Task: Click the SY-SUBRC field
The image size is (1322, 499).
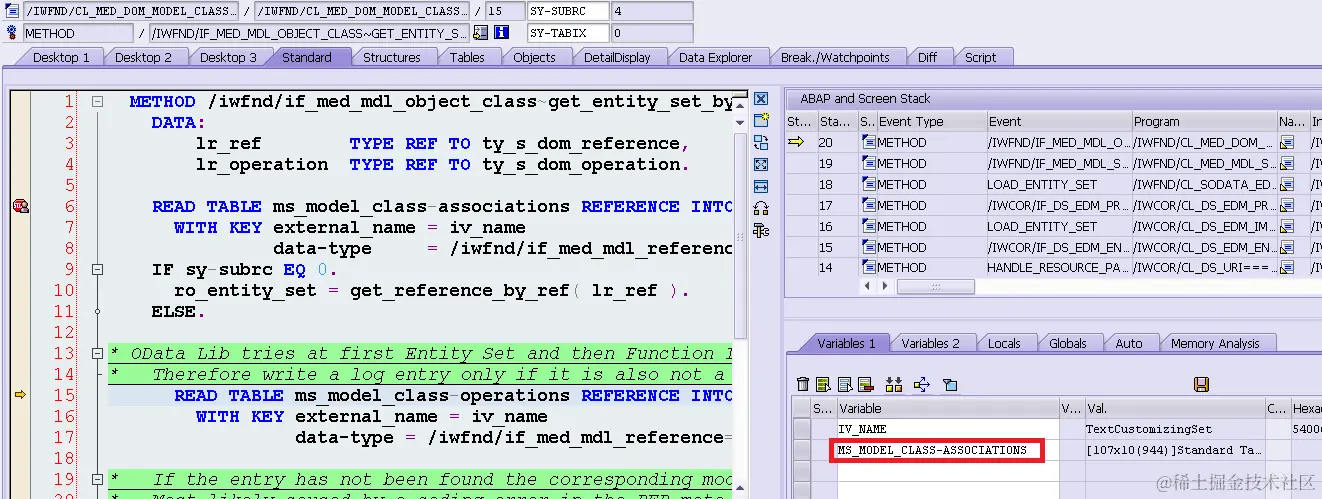Action: (x=567, y=11)
